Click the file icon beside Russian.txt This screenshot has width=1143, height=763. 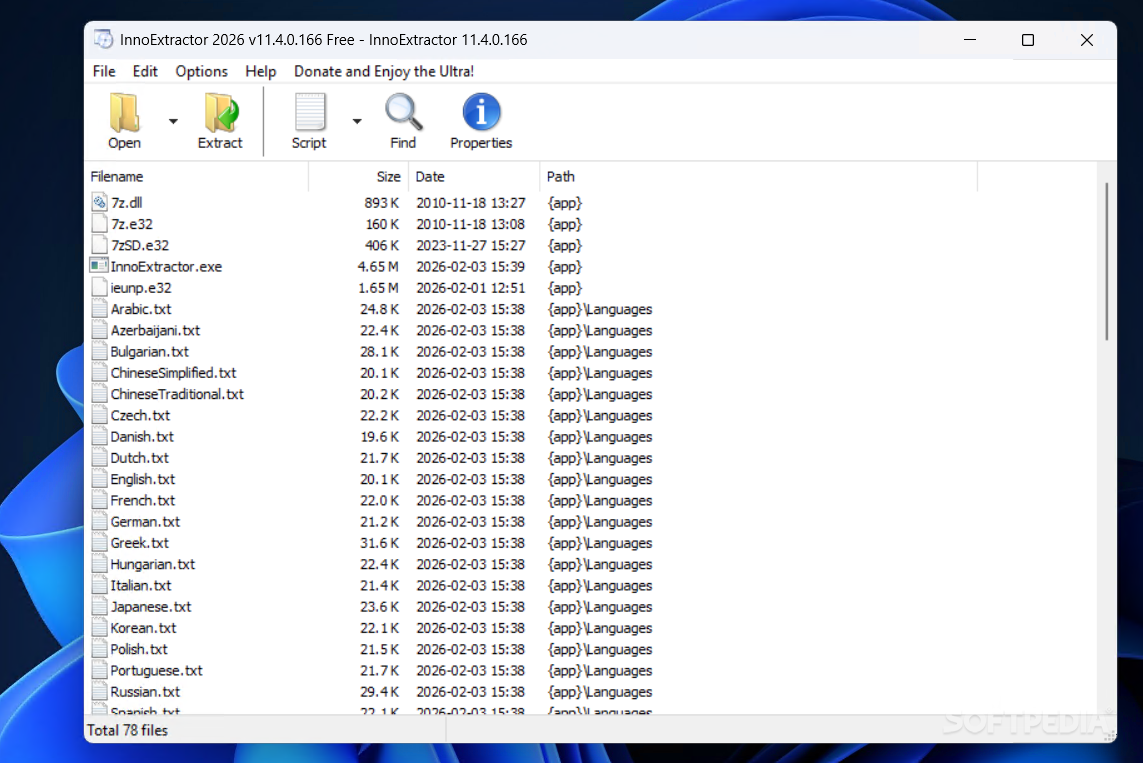pos(99,692)
